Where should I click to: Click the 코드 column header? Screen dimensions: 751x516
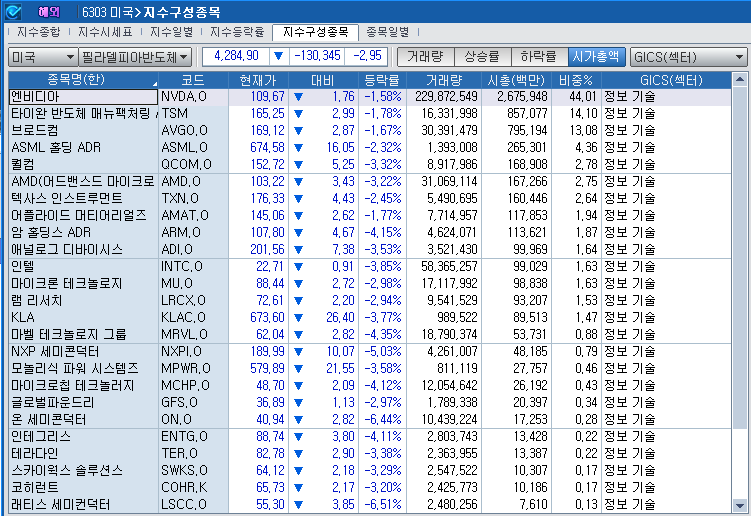coord(193,80)
